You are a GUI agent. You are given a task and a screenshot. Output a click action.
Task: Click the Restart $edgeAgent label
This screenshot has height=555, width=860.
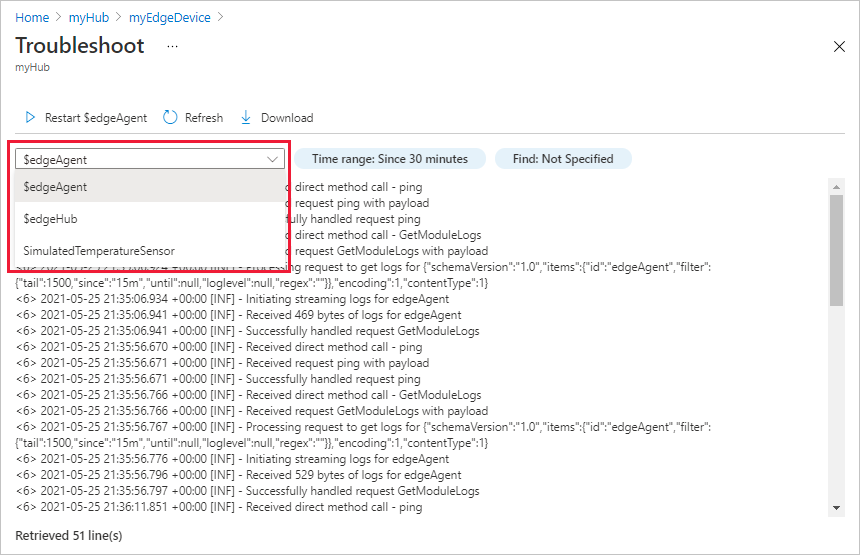[x=96, y=118]
